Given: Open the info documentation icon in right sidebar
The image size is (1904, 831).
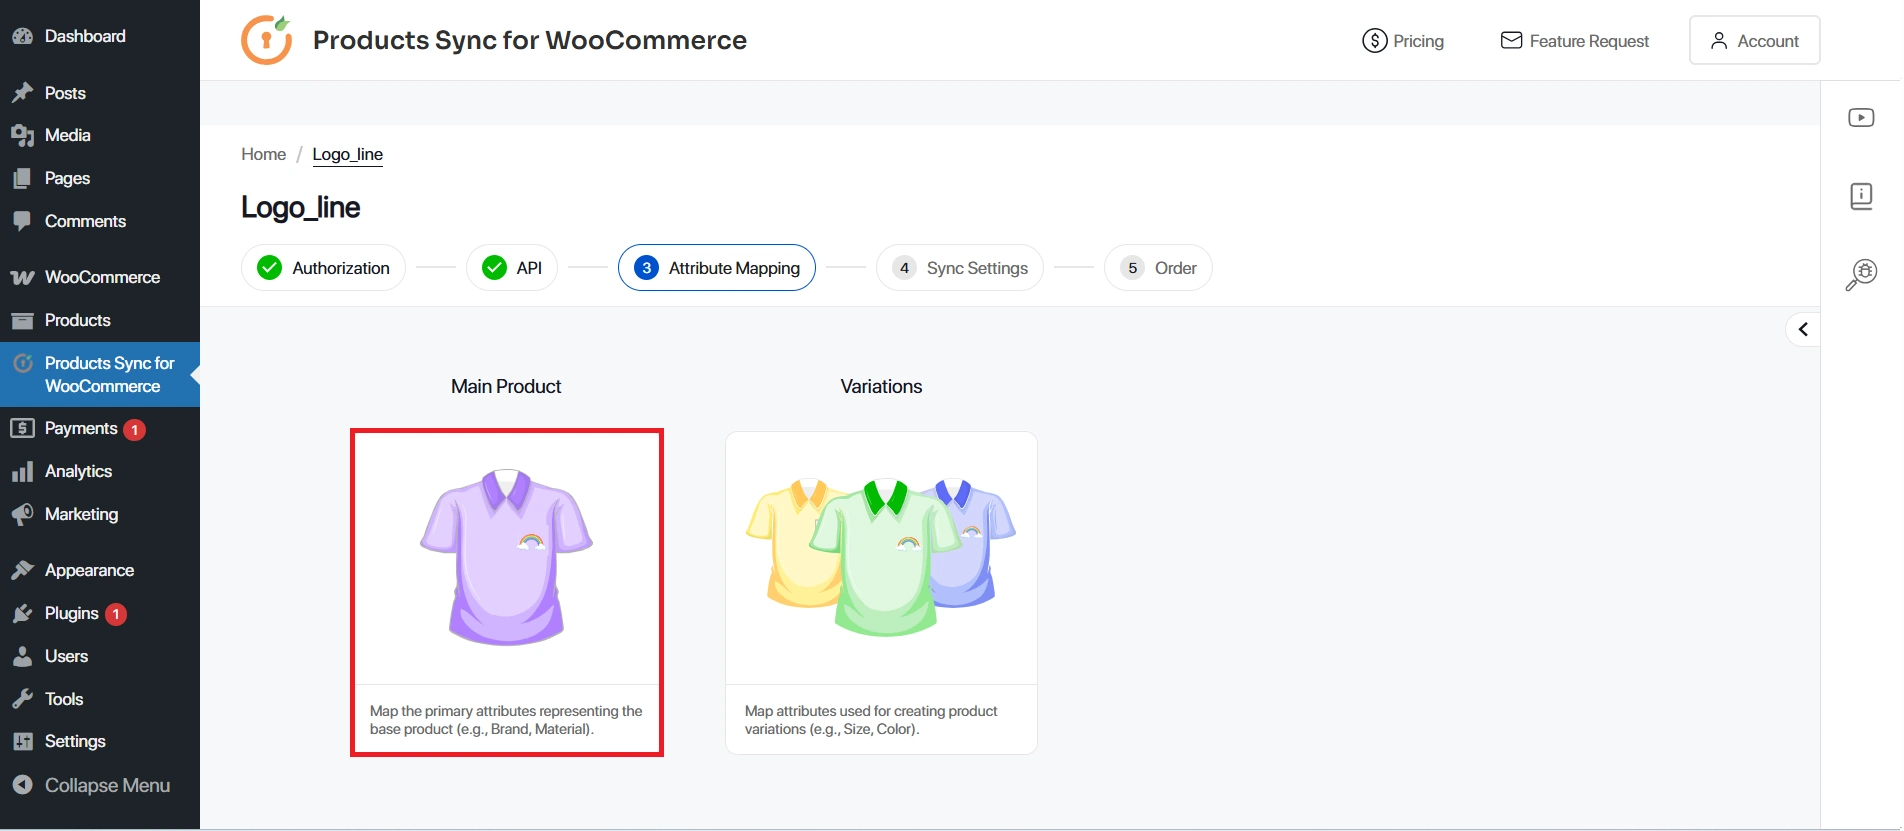Looking at the screenshot, I should click(1860, 196).
